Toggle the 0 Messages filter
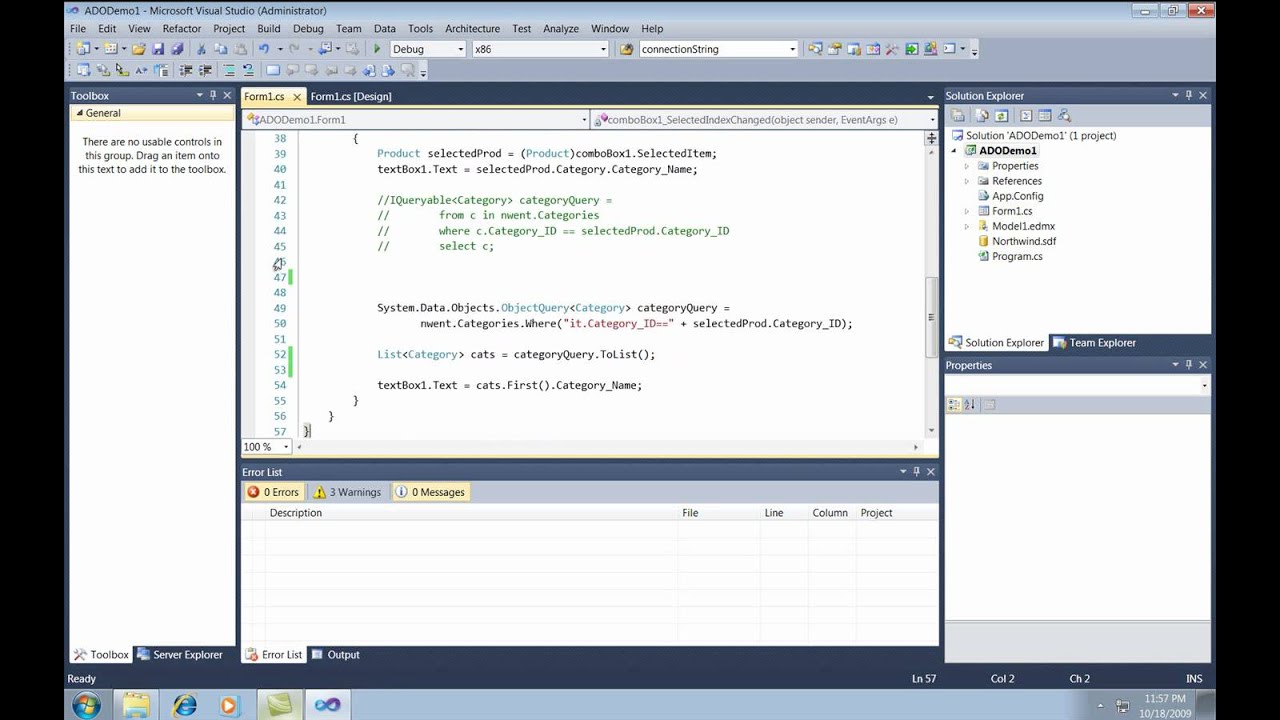The image size is (1280, 720). coord(430,492)
